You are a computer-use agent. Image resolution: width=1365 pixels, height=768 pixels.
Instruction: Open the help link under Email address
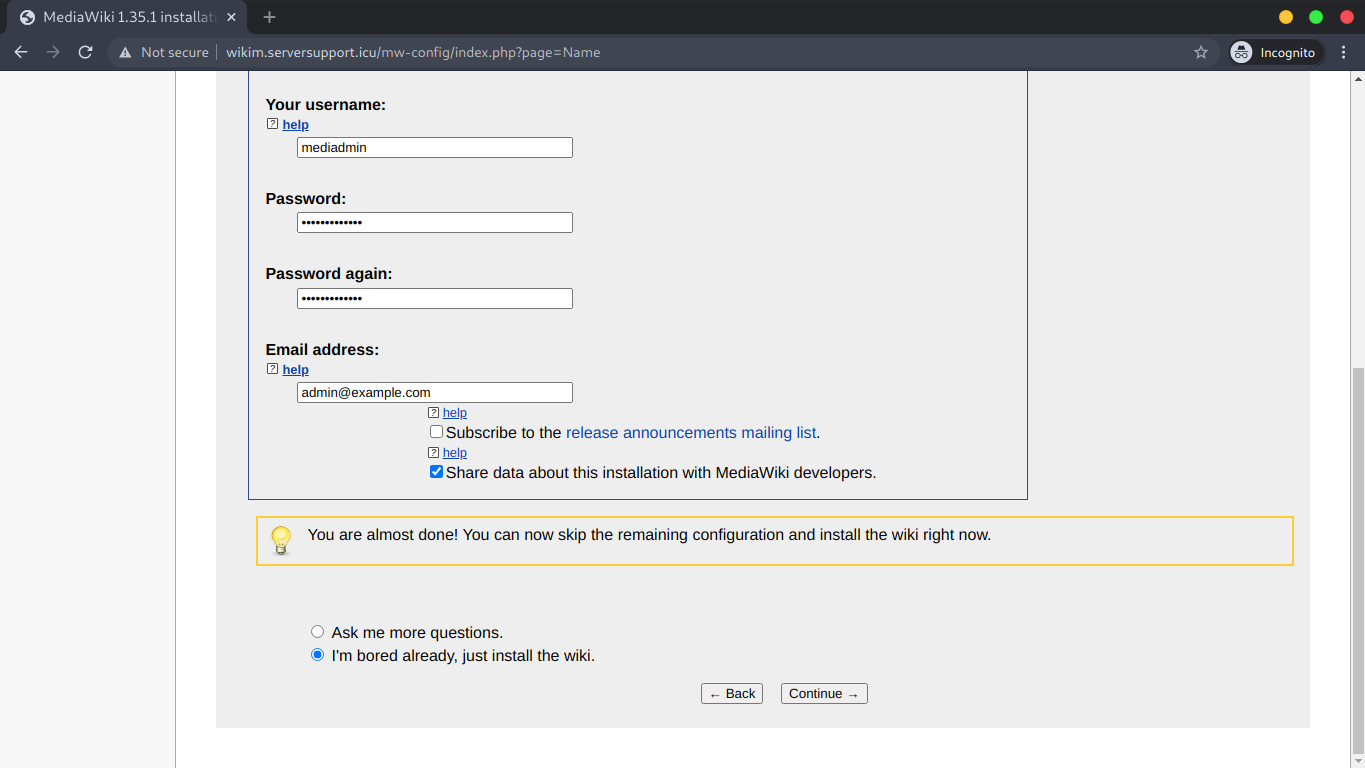295,370
